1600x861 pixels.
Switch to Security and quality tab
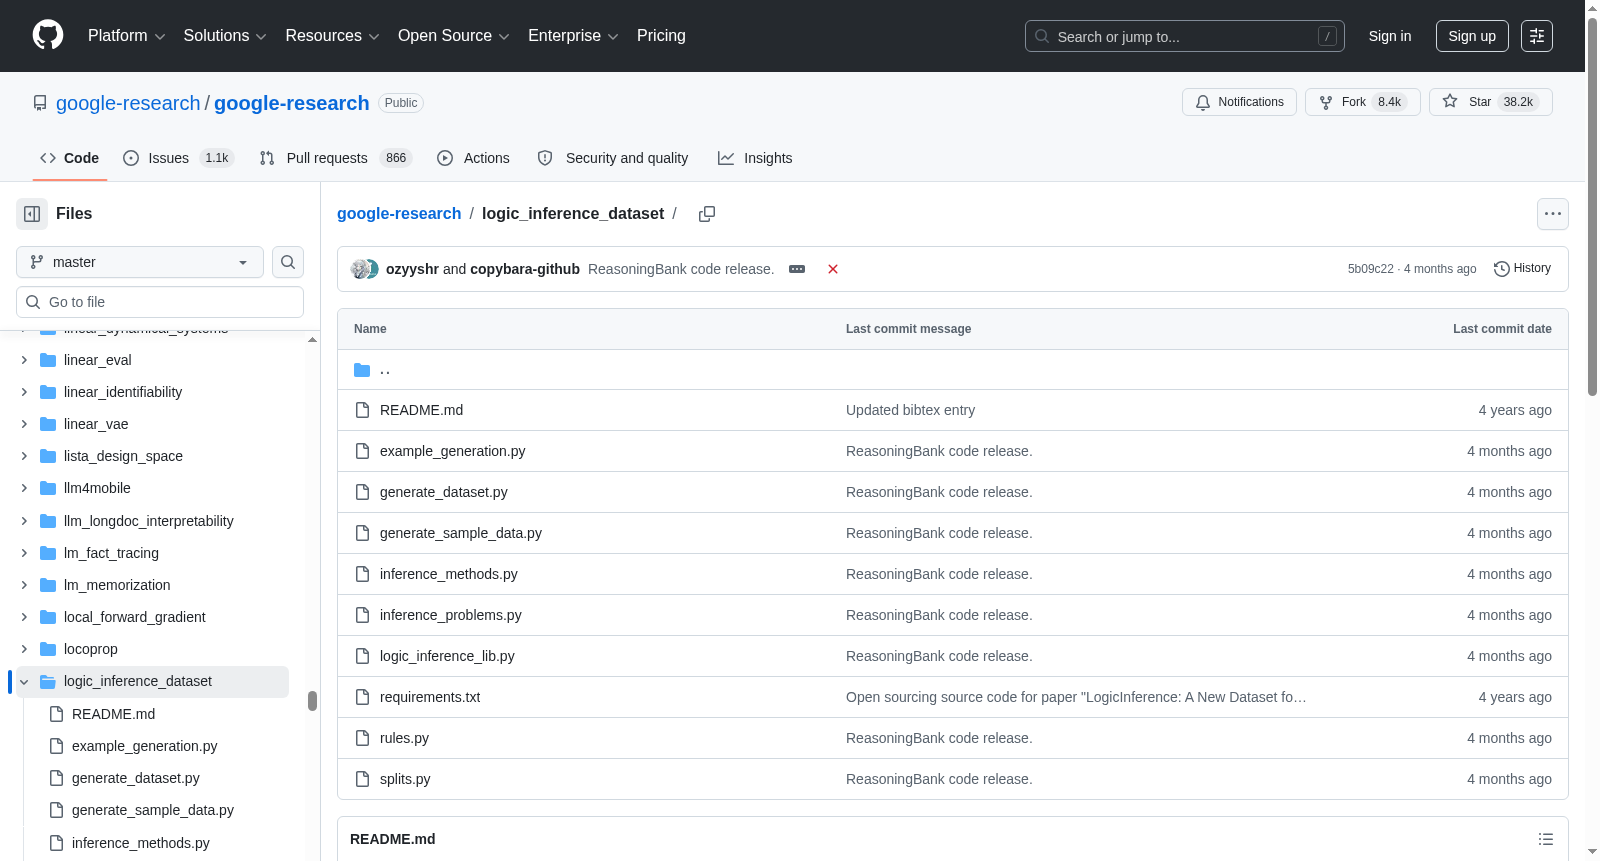tap(613, 158)
